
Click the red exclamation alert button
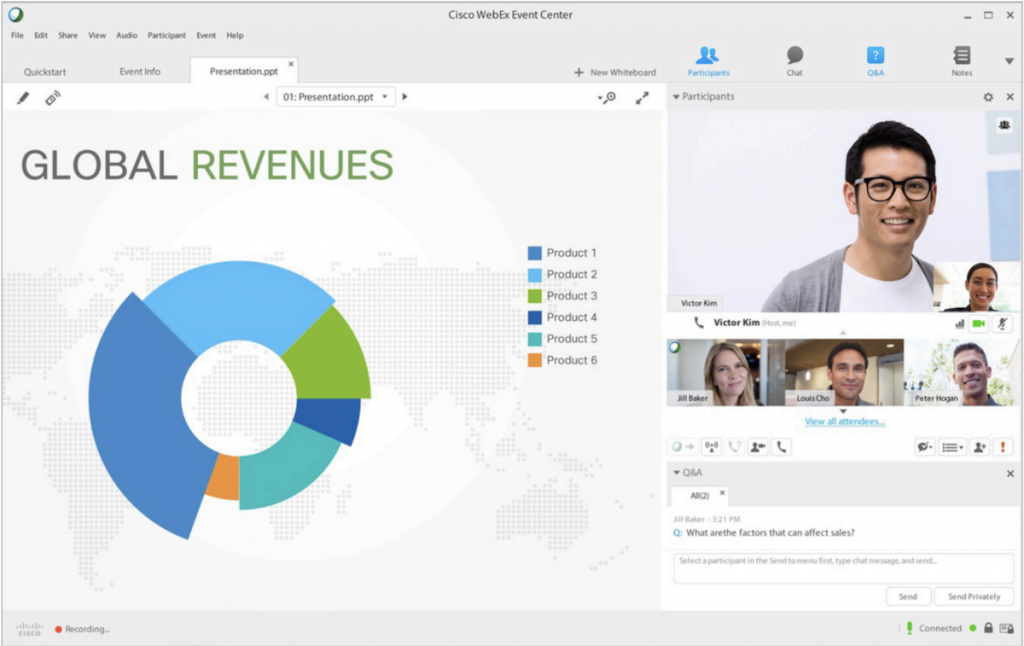(x=1003, y=447)
